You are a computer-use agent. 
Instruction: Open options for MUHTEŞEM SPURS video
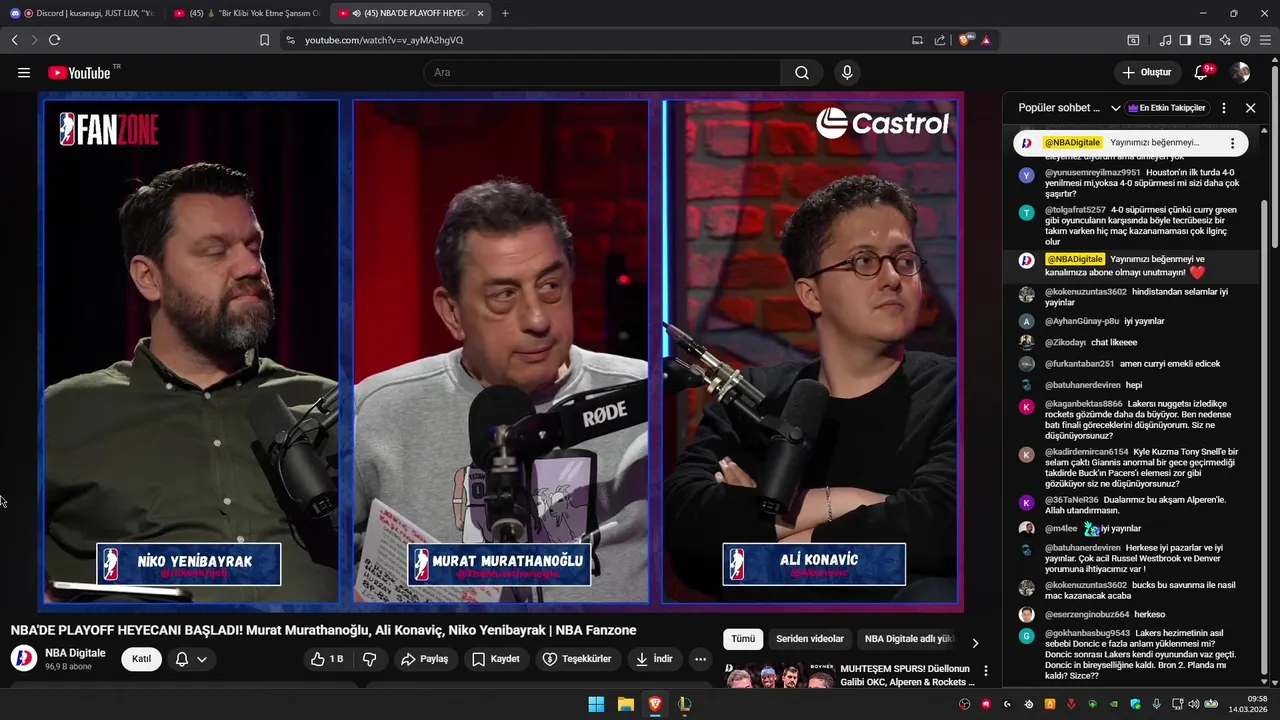click(986, 671)
